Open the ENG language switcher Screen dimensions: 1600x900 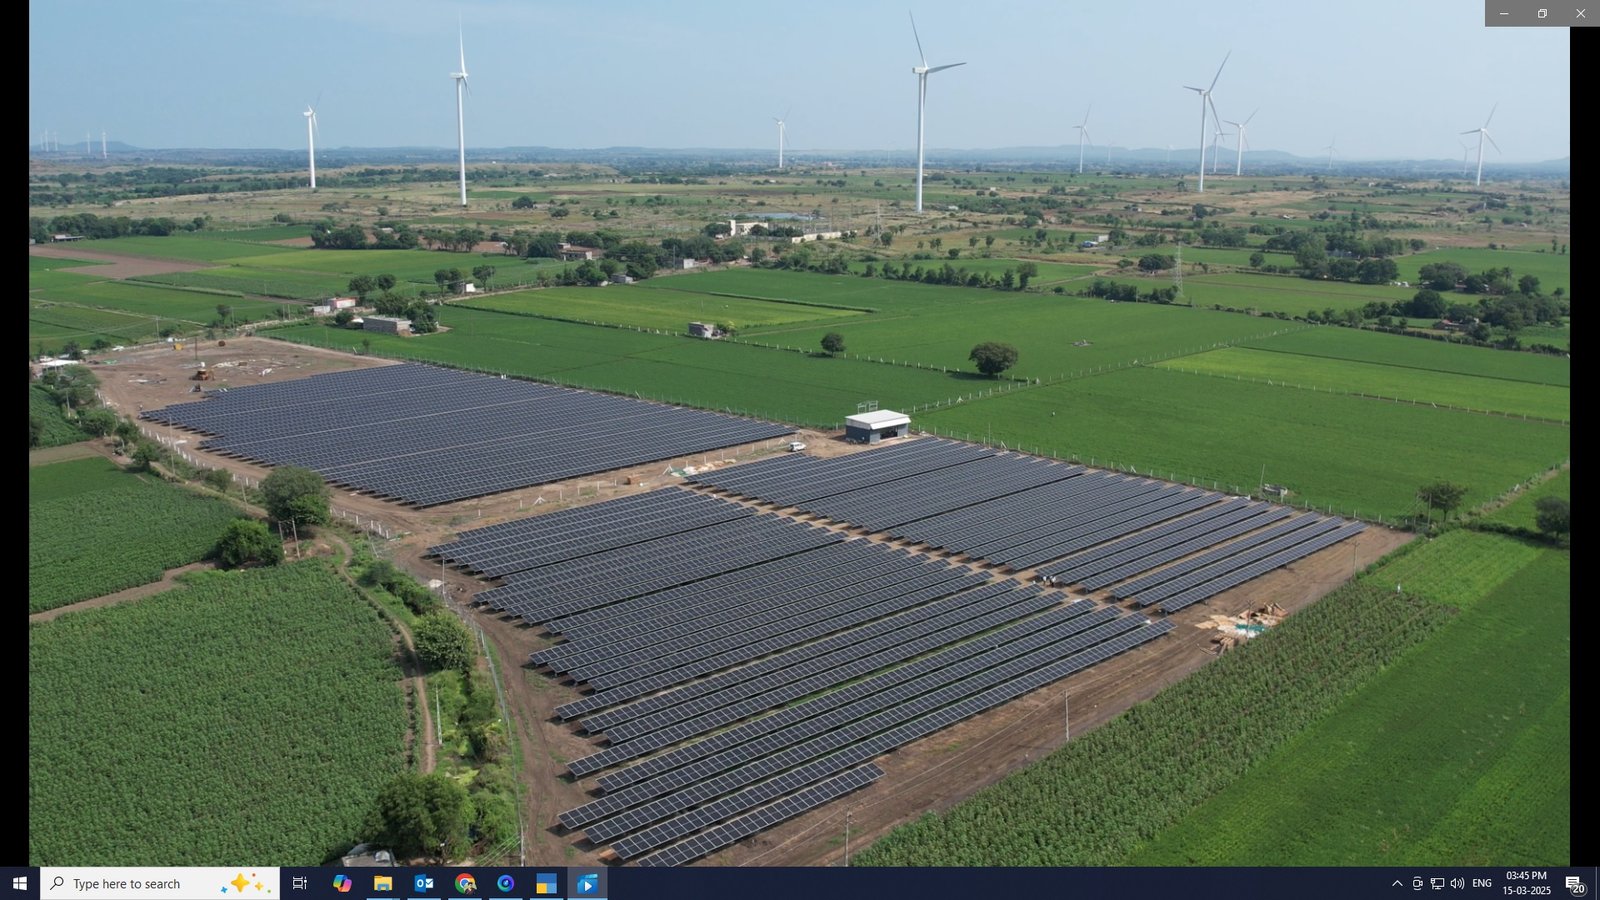(1482, 883)
